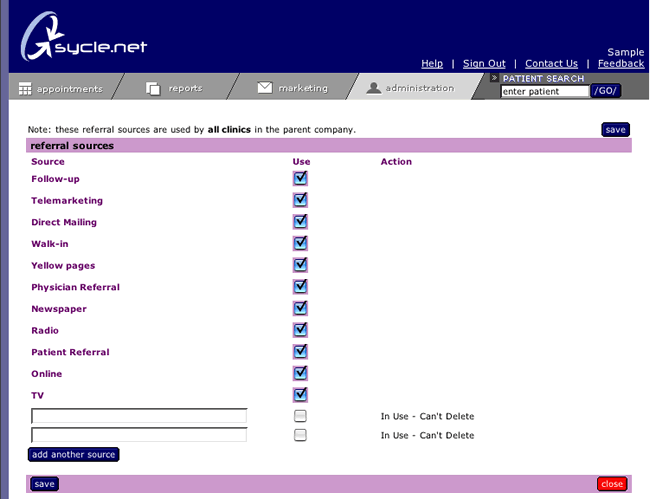Screen dimensions: 650x499
Task: Click the patient search arrow icon
Action: (x=494, y=78)
